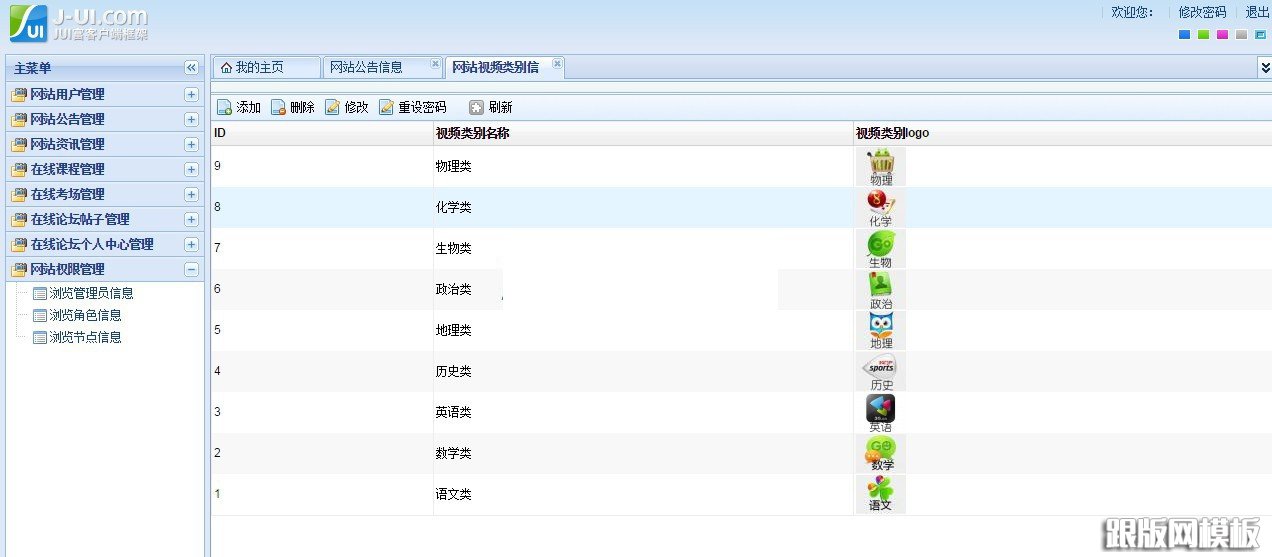Click the Delete toolbar button
1272x557 pixels.
[x=293, y=108]
